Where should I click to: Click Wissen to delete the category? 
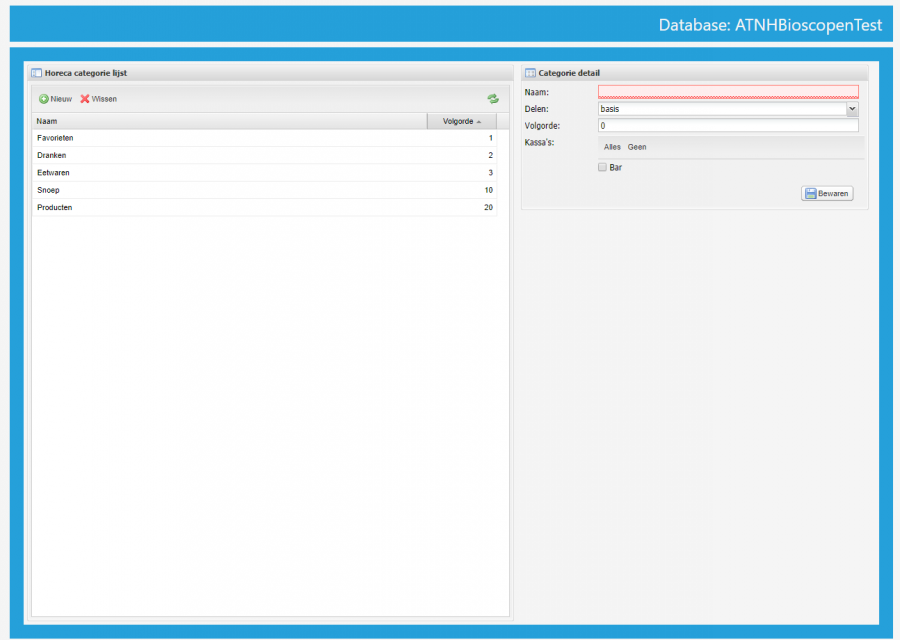coord(99,99)
